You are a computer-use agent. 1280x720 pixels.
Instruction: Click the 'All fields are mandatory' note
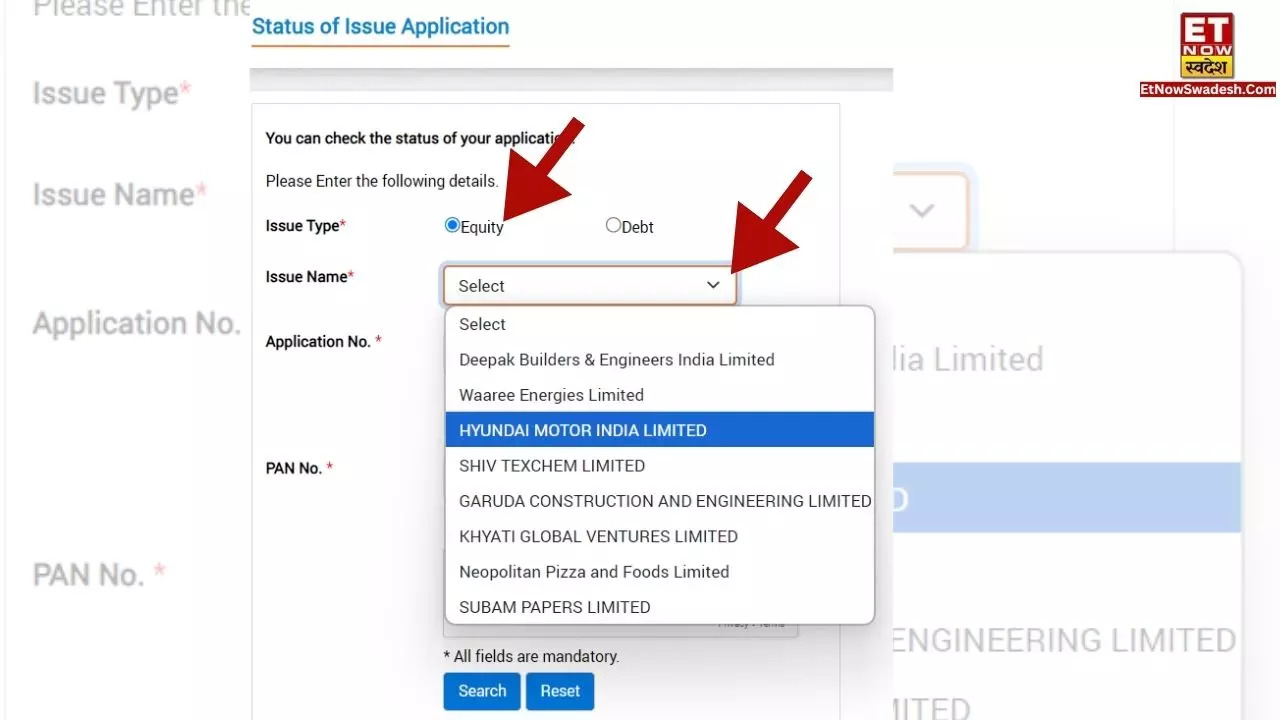point(531,657)
